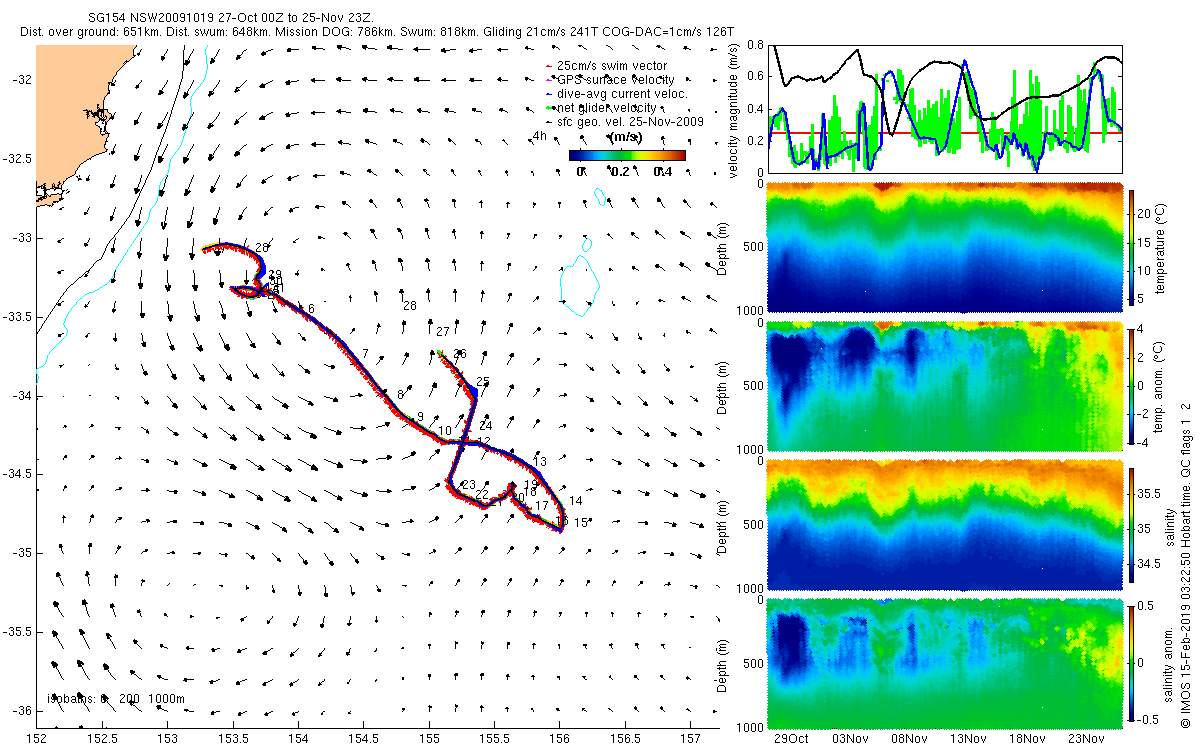Click track day marker 7 on glider path
The image size is (1200, 750).
pos(366,354)
